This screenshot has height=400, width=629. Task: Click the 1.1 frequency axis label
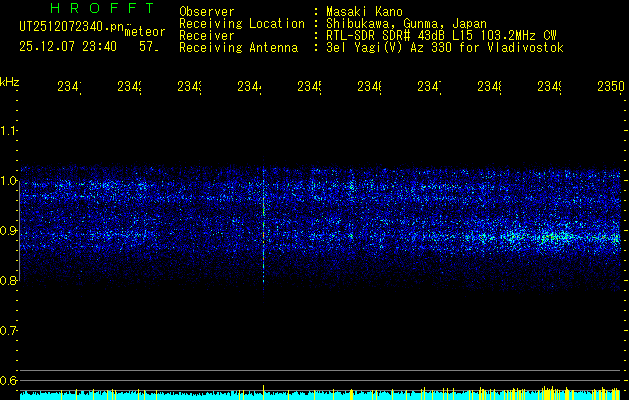pos(8,130)
